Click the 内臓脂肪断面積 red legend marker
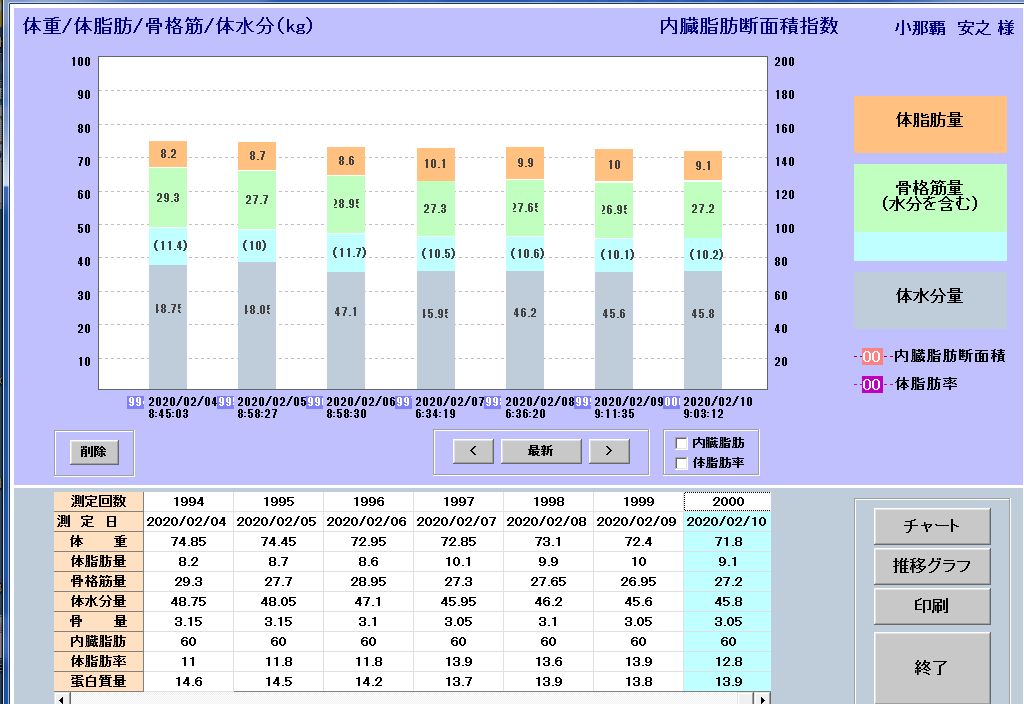 point(871,357)
